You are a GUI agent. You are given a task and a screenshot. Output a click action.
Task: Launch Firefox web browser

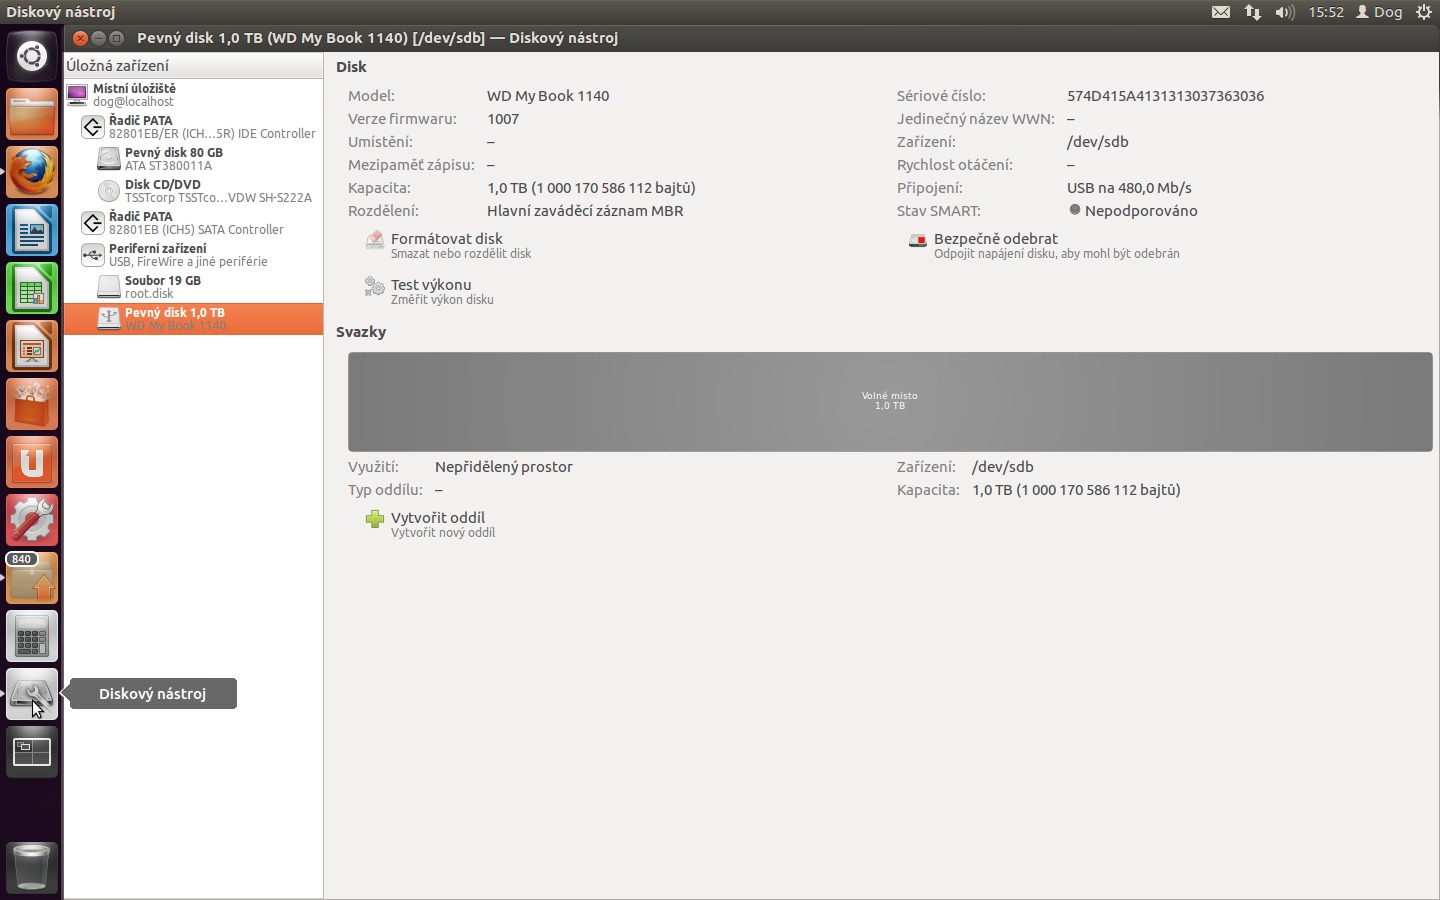tap(32, 172)
